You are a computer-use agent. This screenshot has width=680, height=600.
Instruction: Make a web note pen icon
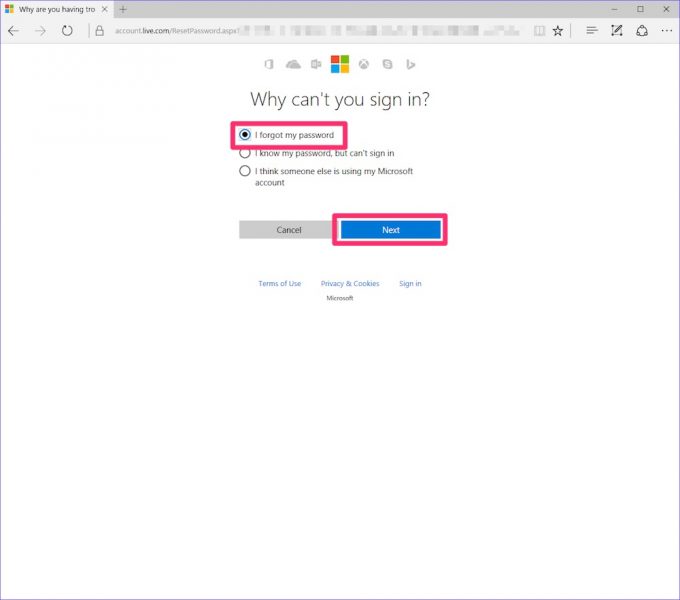617,30
